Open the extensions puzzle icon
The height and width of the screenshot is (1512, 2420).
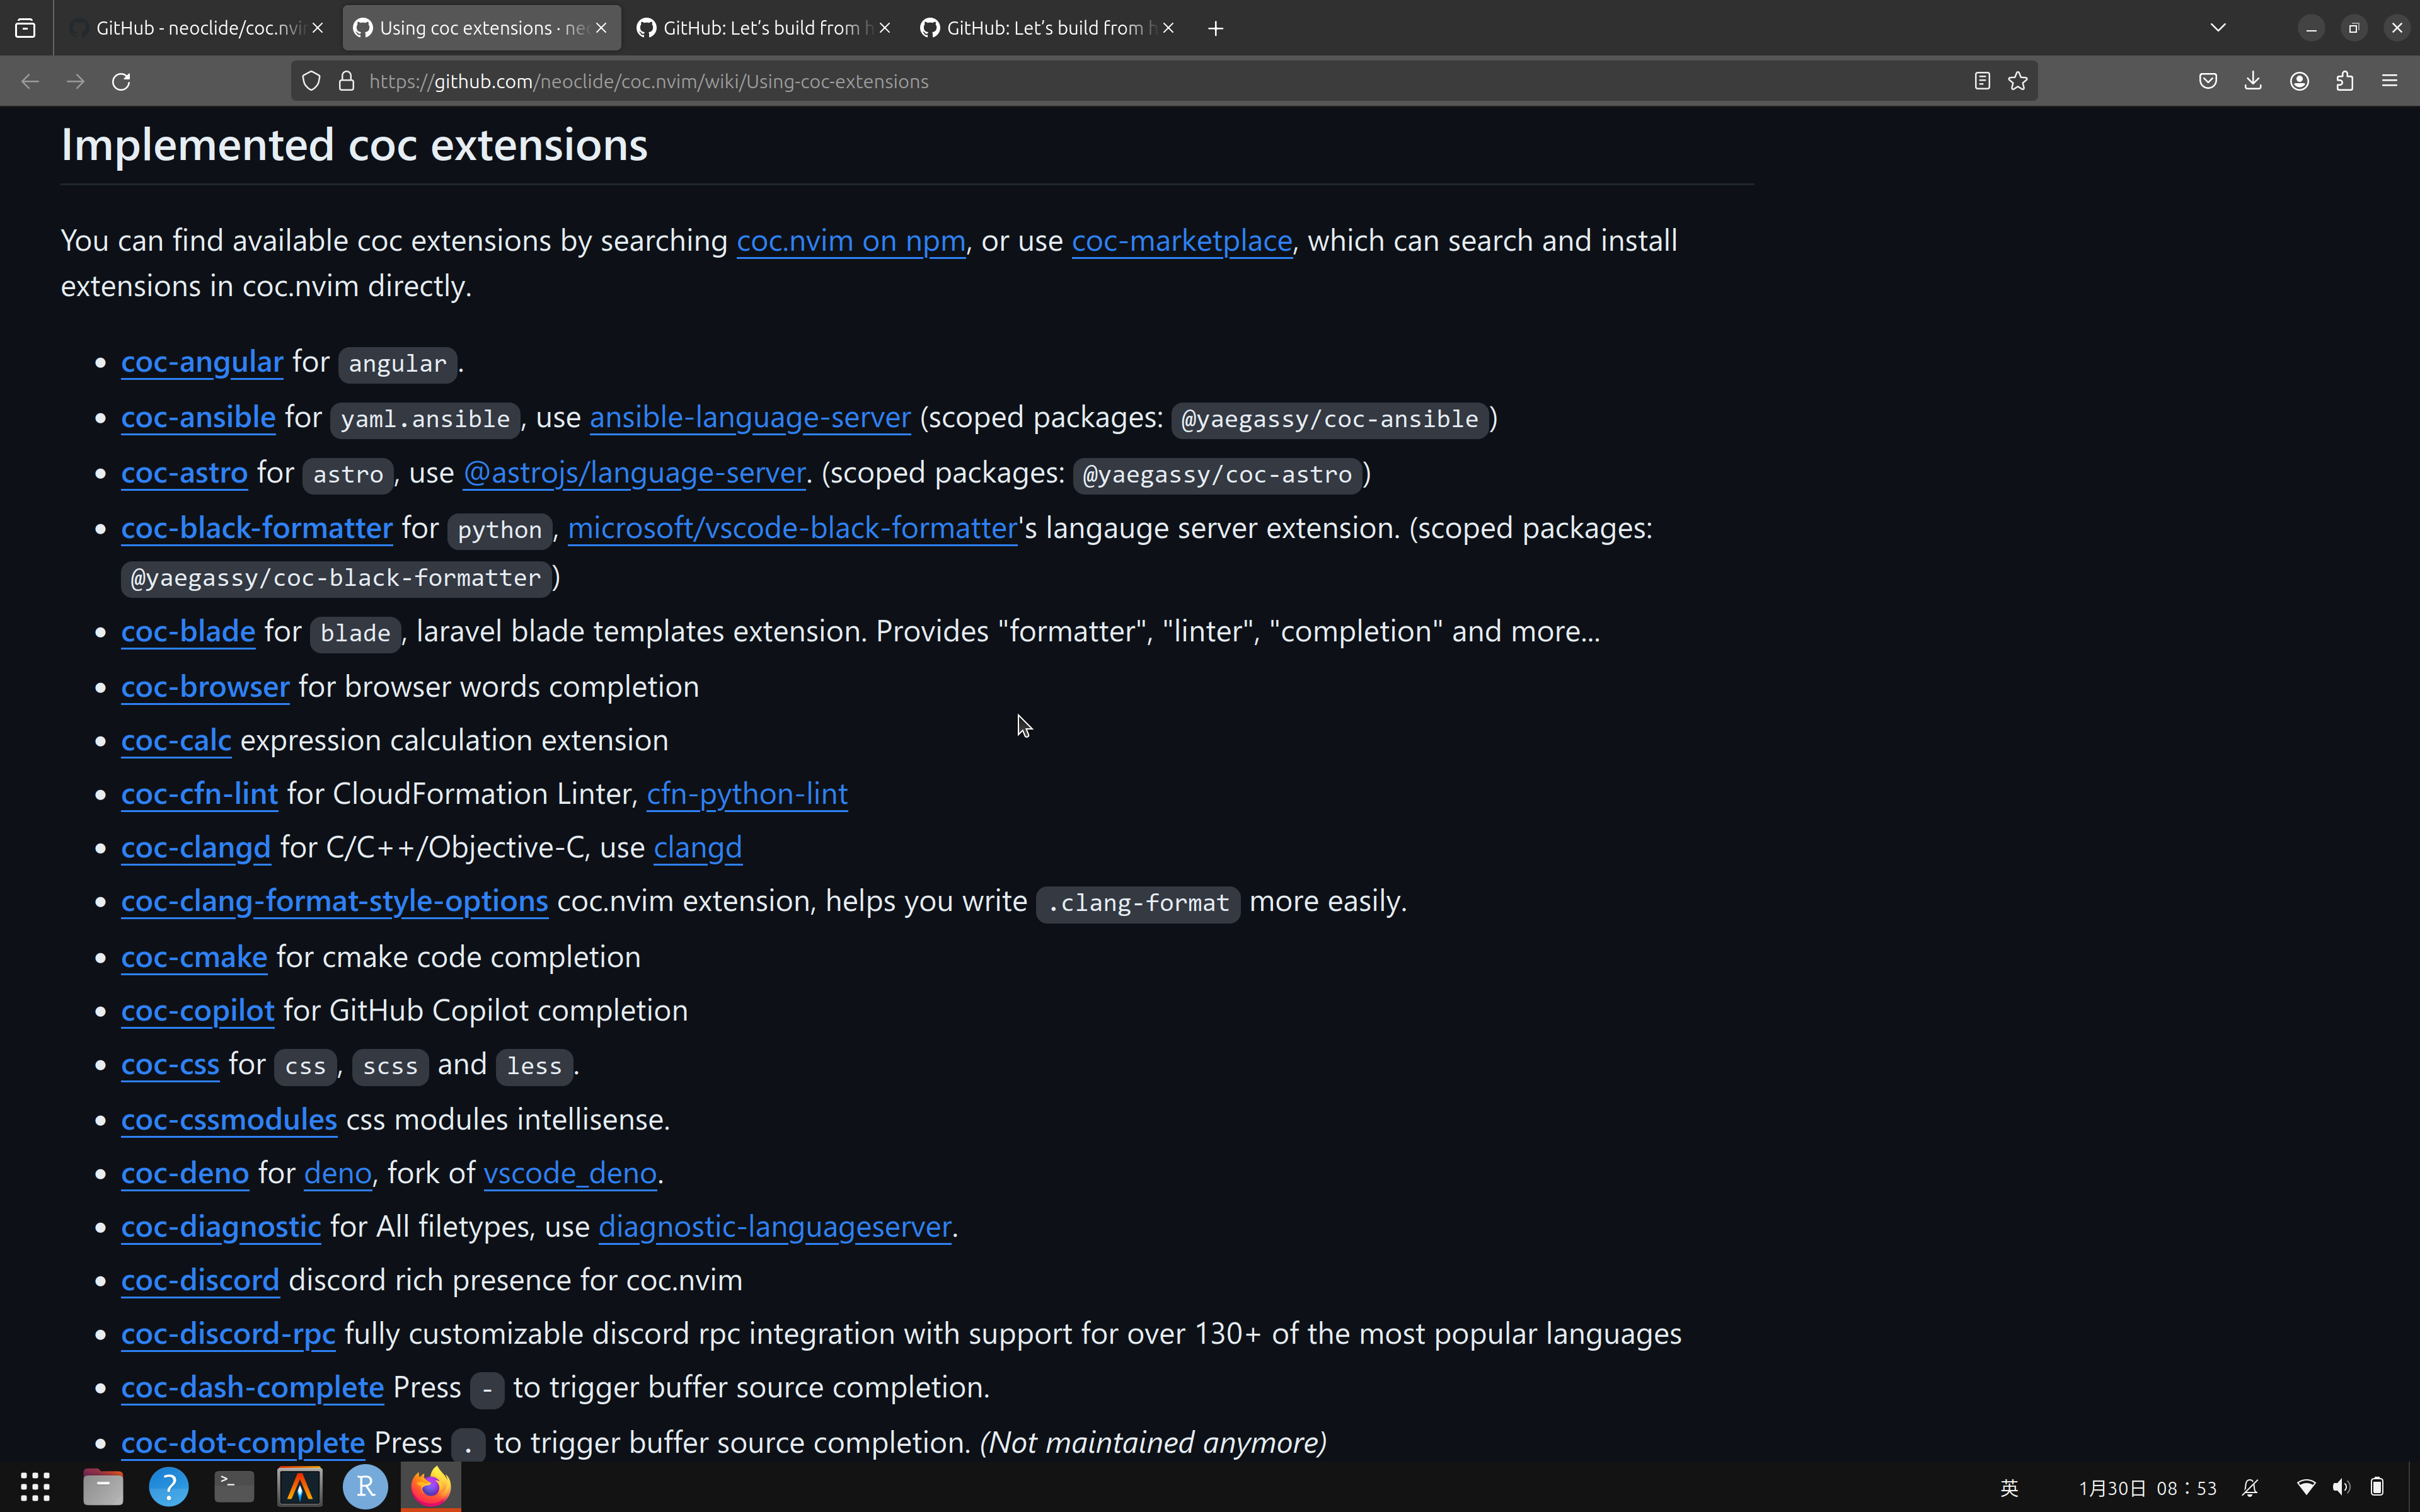point(2345,81)
